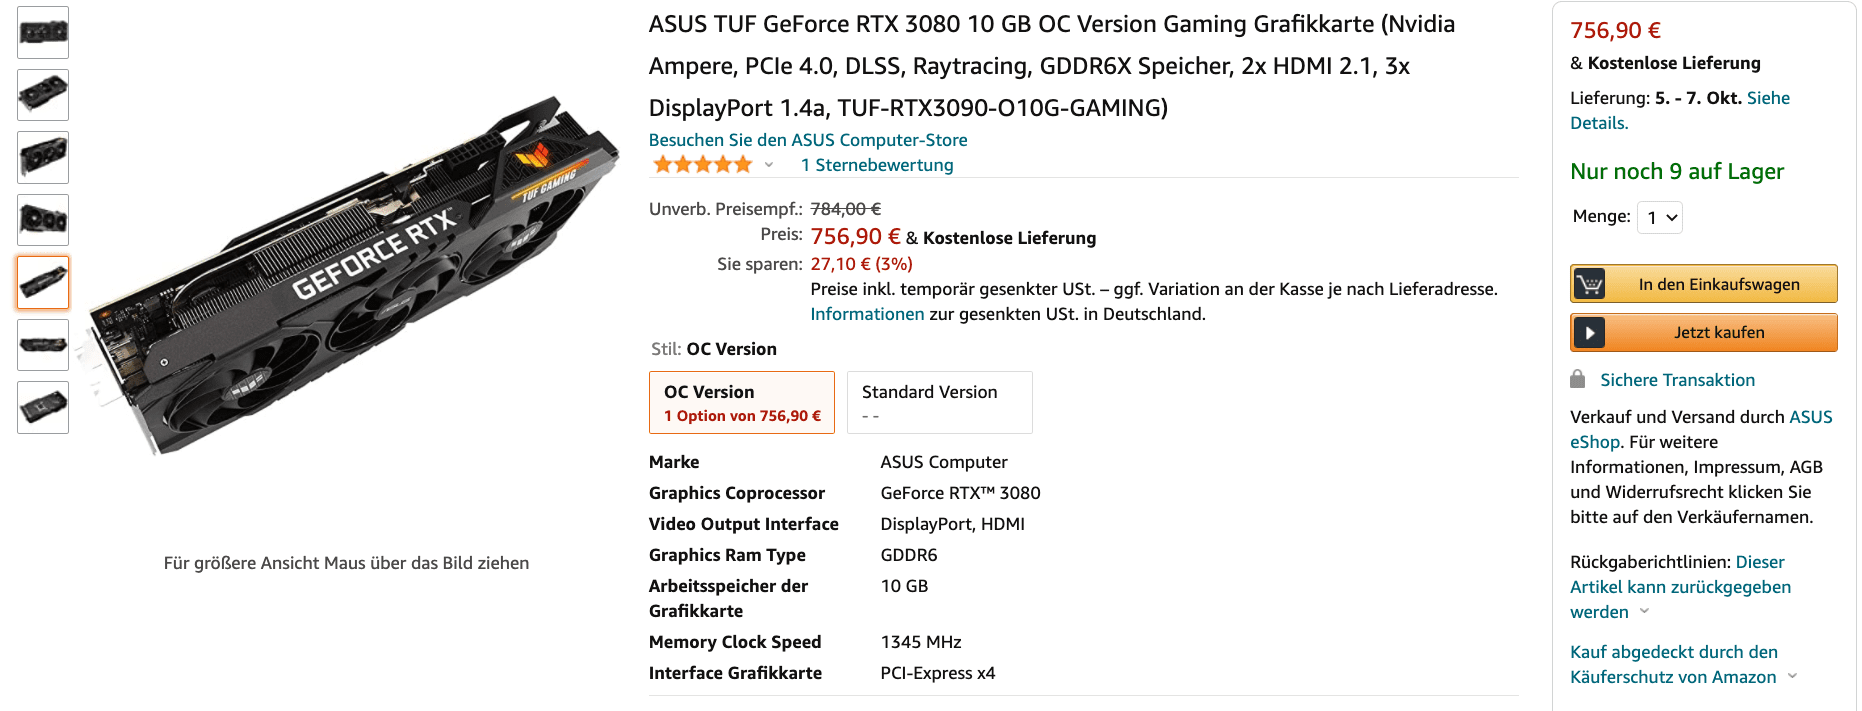Click the five-star rating icons
1862x711 pixels.
click(x=702, y=165)
